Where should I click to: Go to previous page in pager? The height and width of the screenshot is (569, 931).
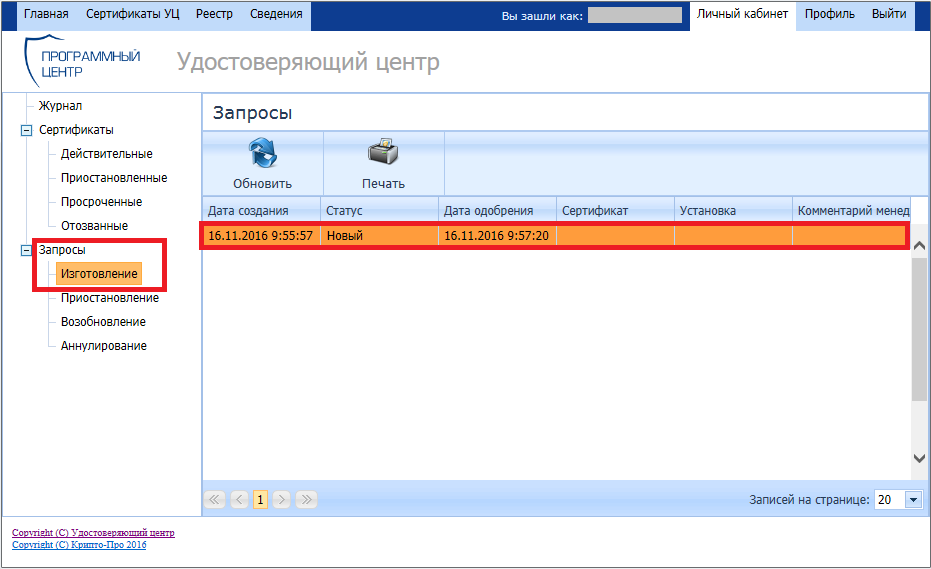pyautogui.click(x=239, y=499)
